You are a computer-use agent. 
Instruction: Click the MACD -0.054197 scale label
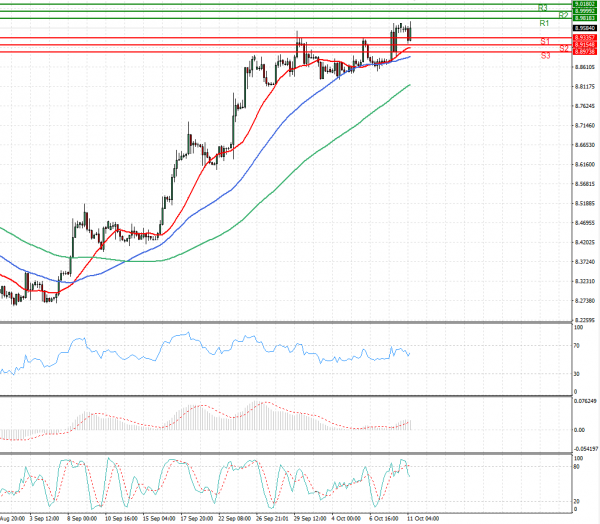point(586,449)
